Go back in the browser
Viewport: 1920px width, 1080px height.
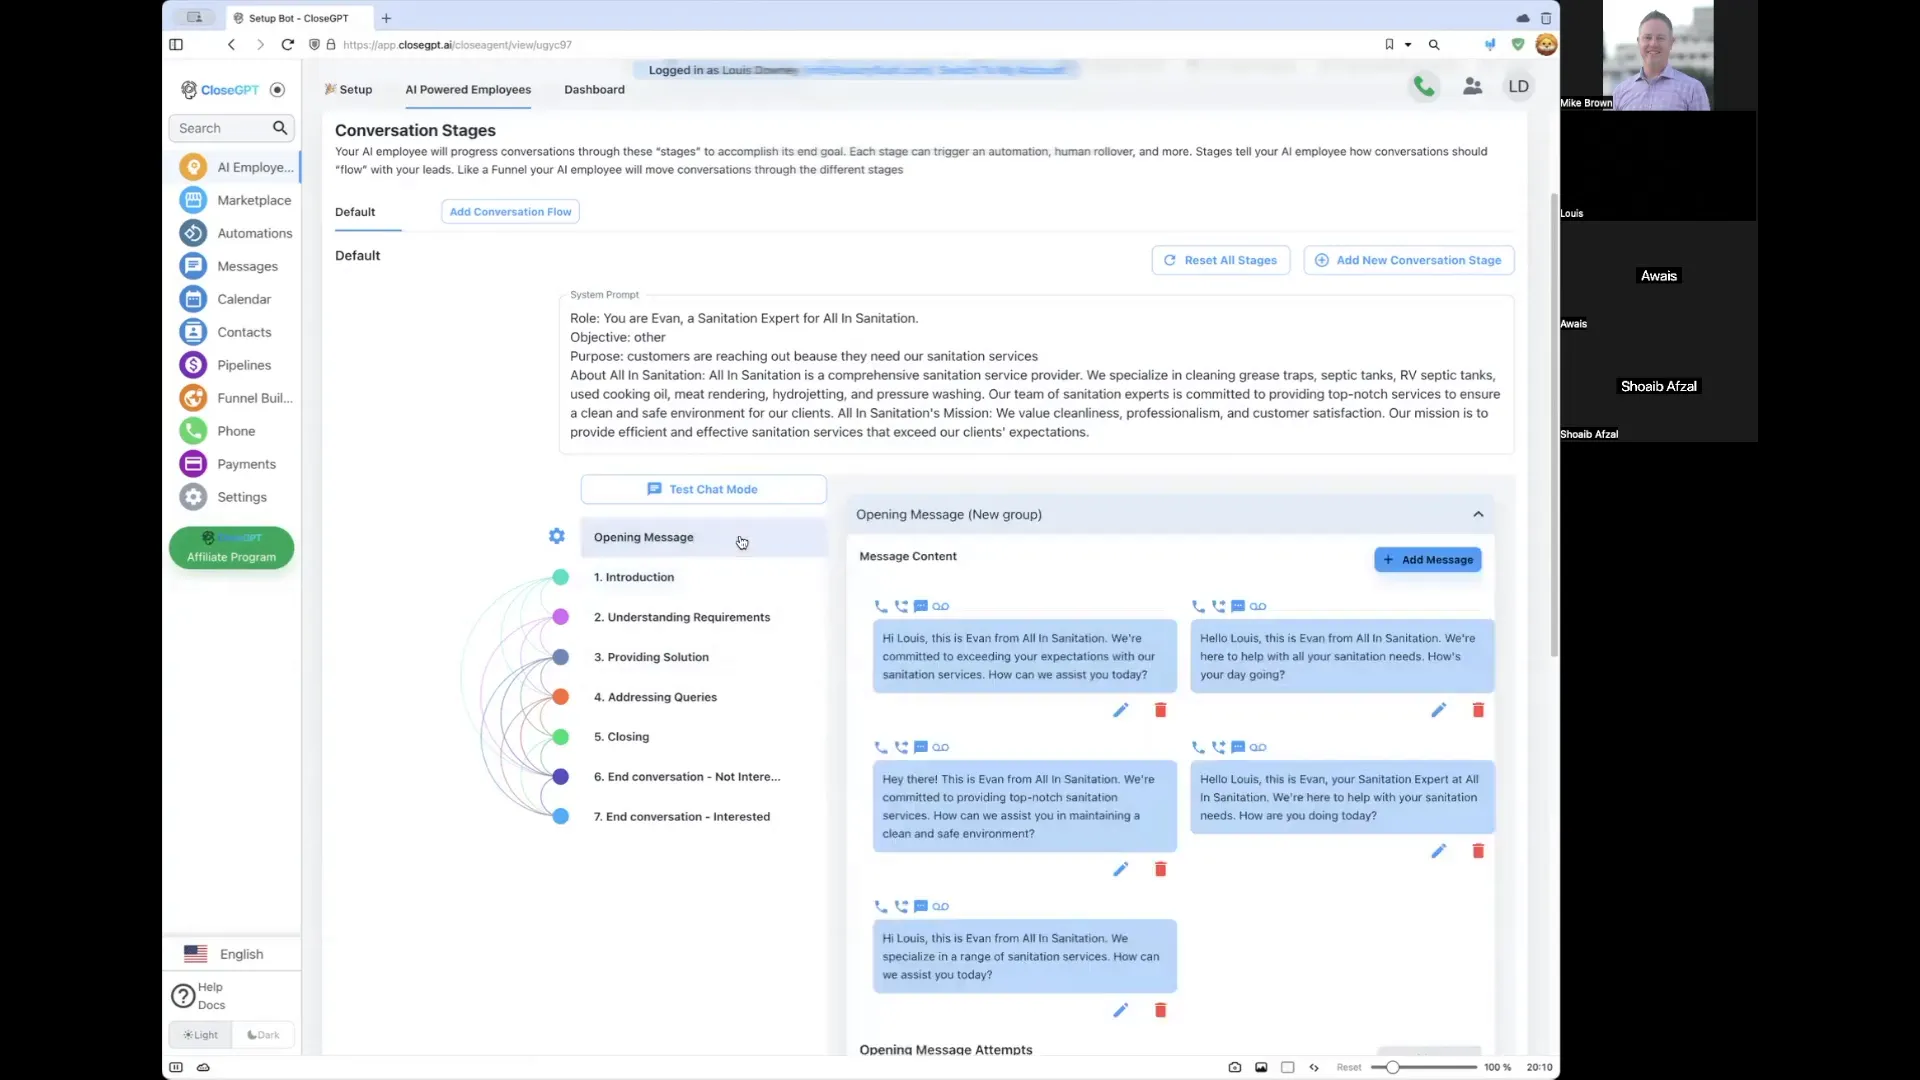[x=231, y=45]
